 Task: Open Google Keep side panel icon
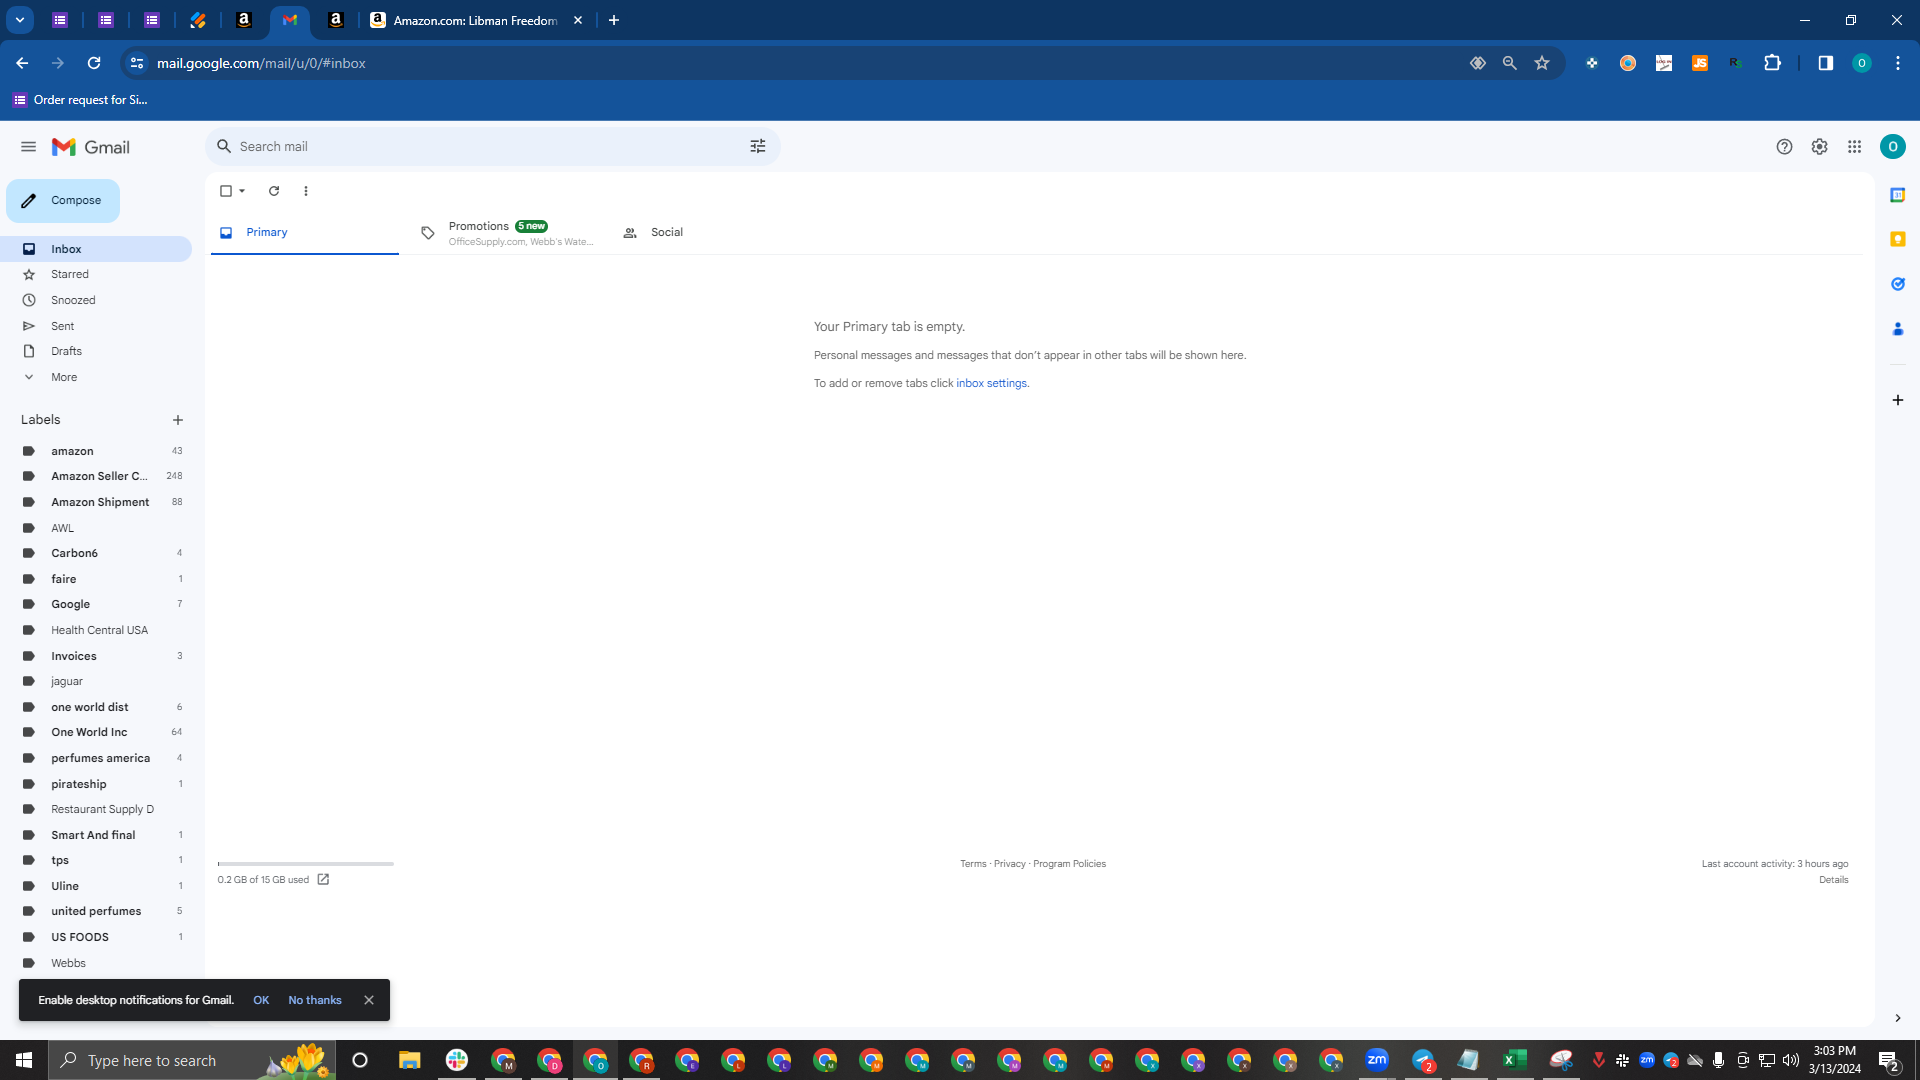(x=1897, y=239)
